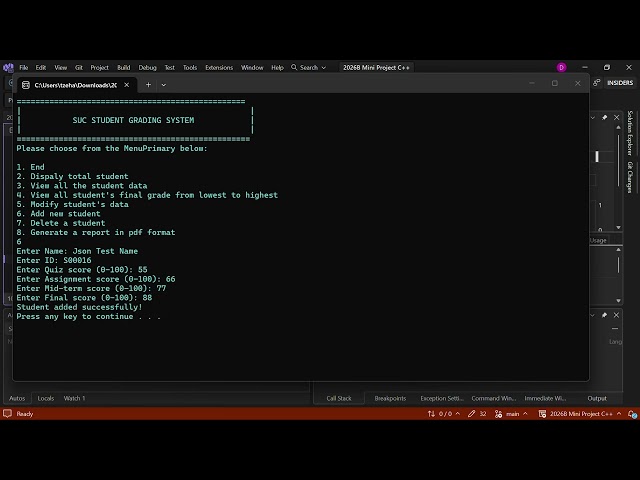Click scroll-up arrow under the pin icon
640x480 pixels.
(x=618, y=127)
